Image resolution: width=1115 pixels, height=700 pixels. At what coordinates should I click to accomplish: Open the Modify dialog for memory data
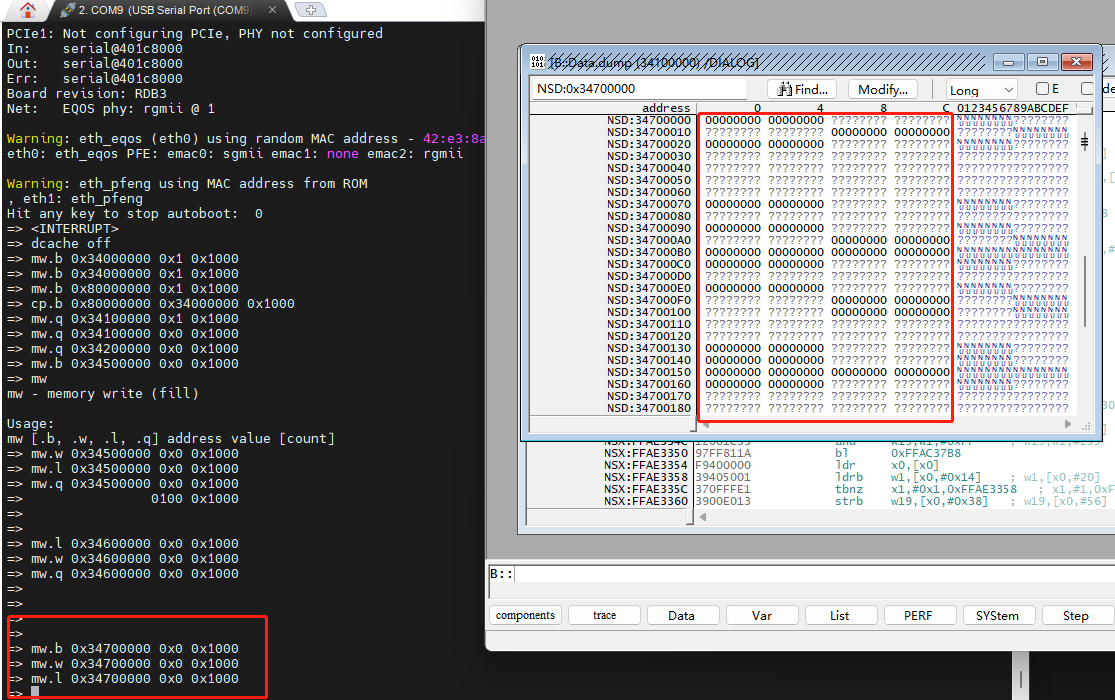coord(885,89)
